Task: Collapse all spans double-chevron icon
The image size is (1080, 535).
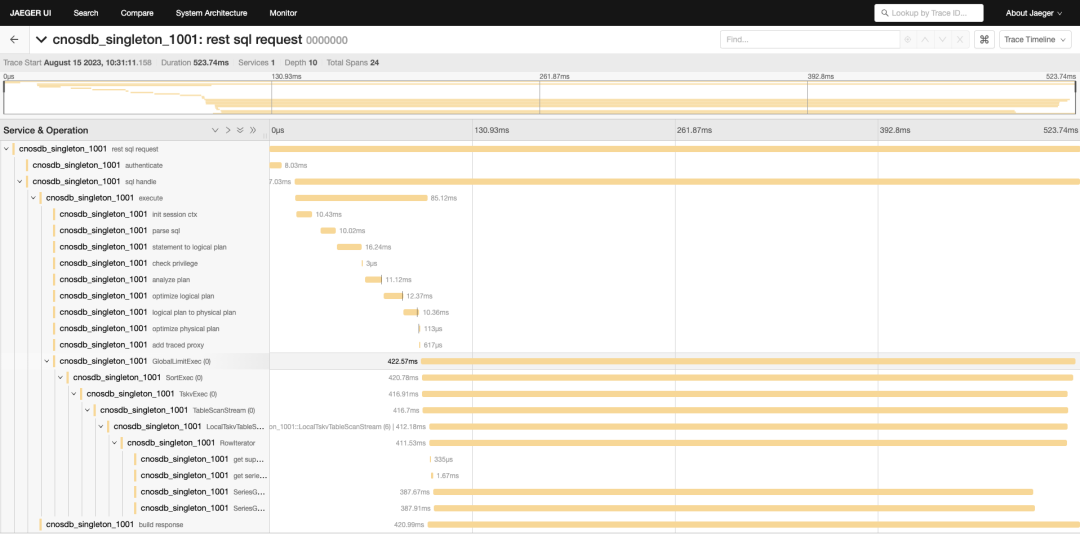Action: coord(253,130)
